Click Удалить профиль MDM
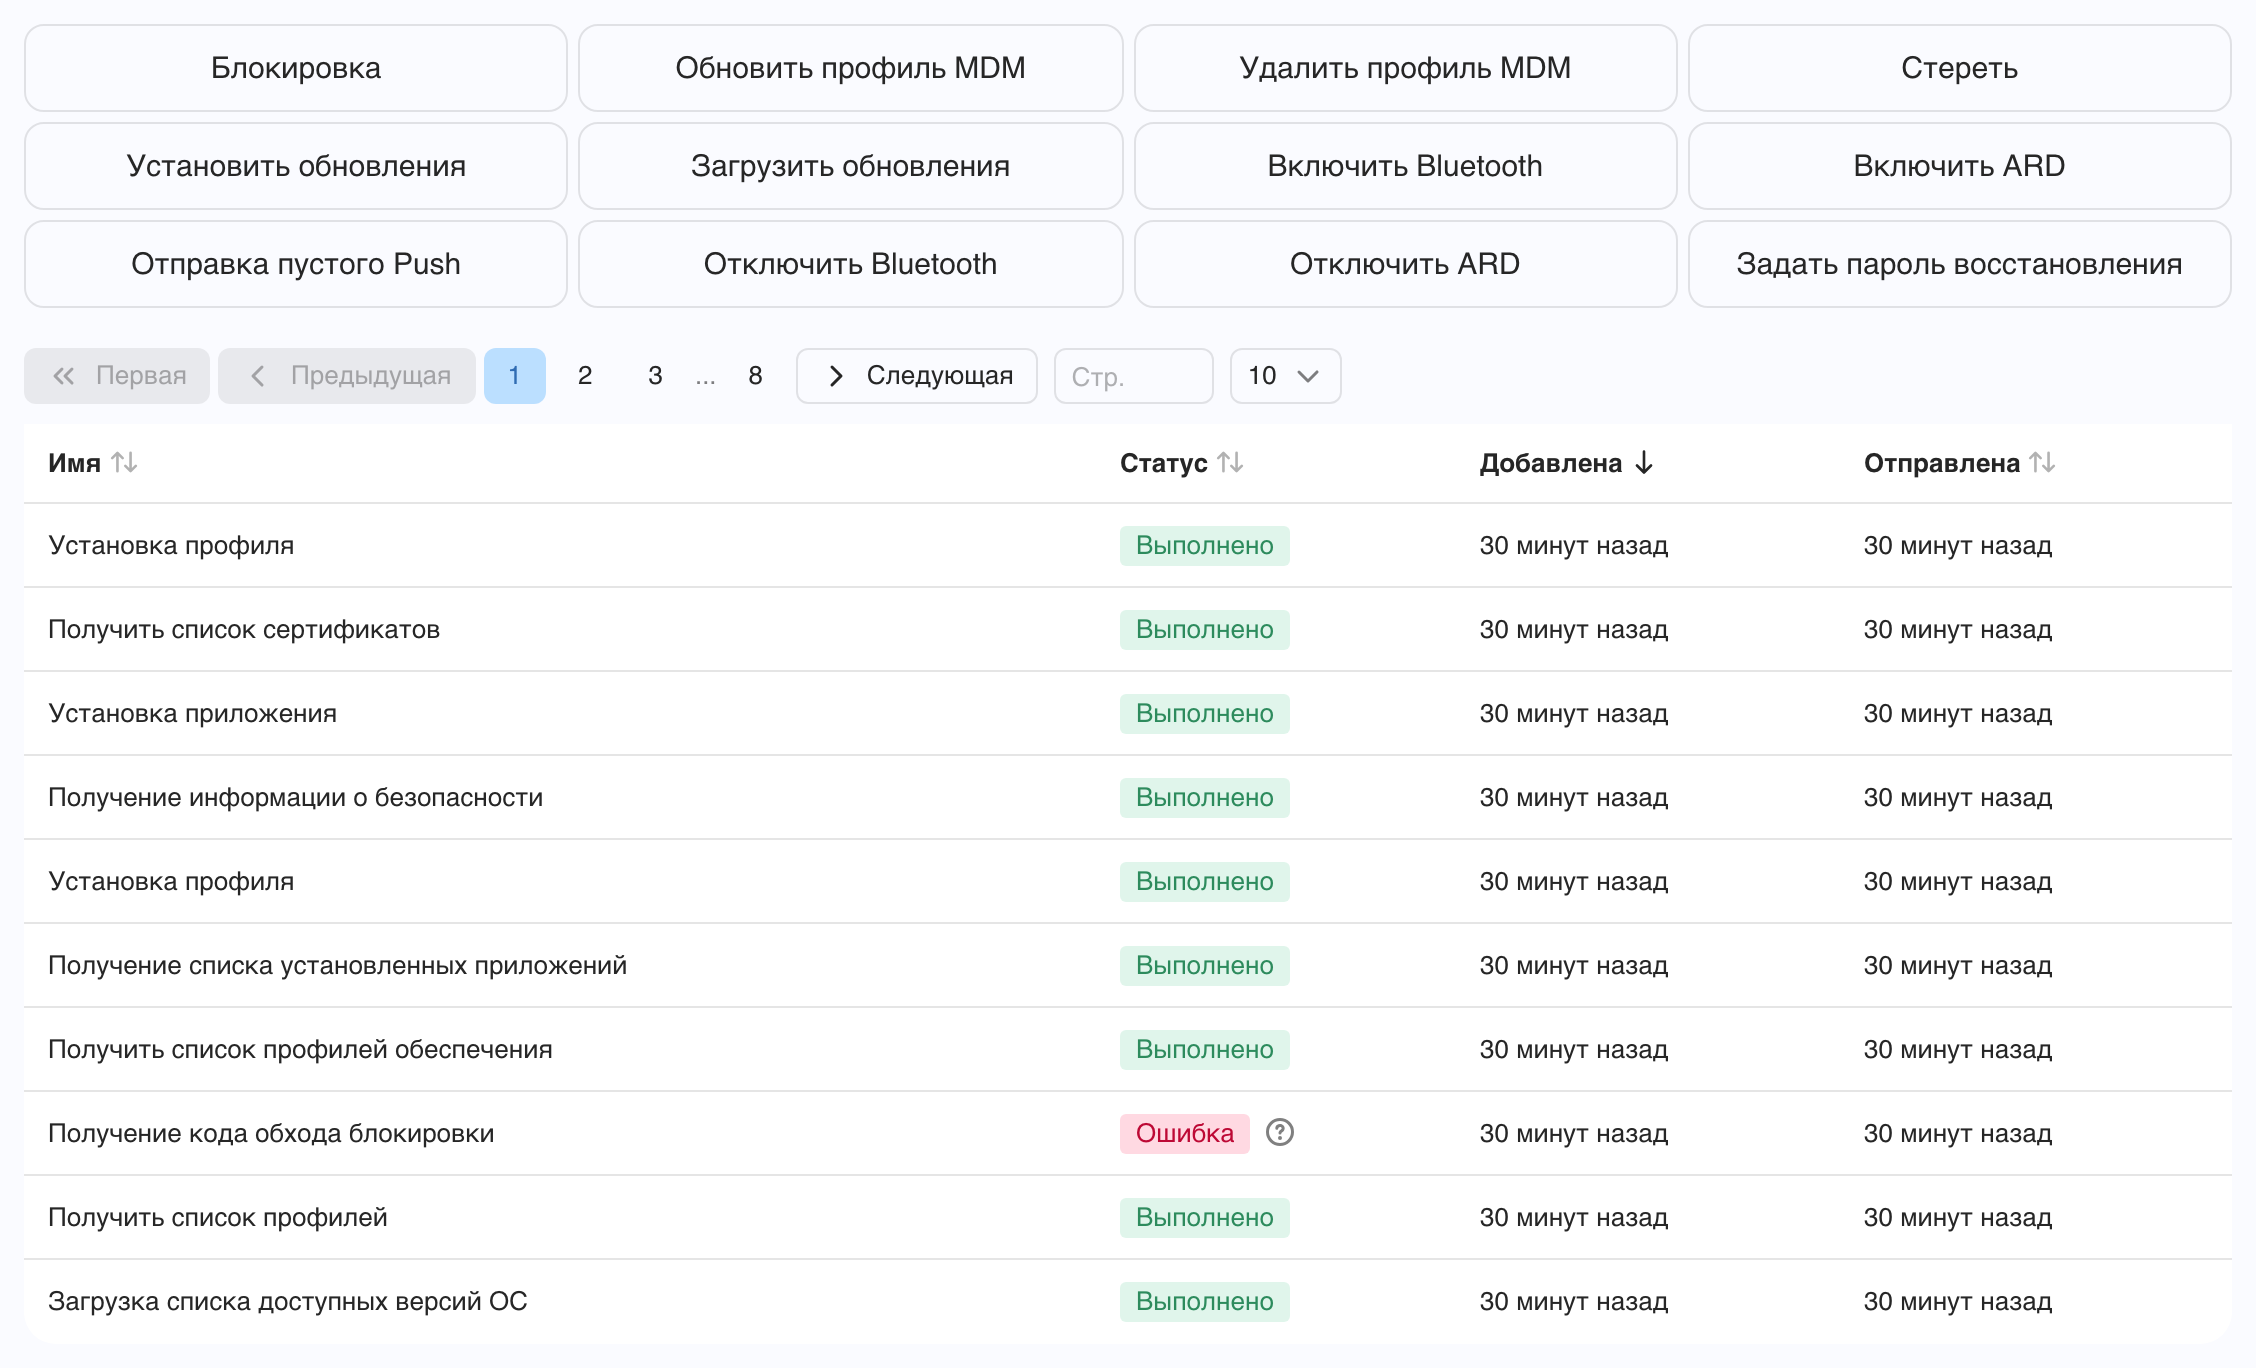Screen dimensions: 2256x1368 pos(1405,68)
